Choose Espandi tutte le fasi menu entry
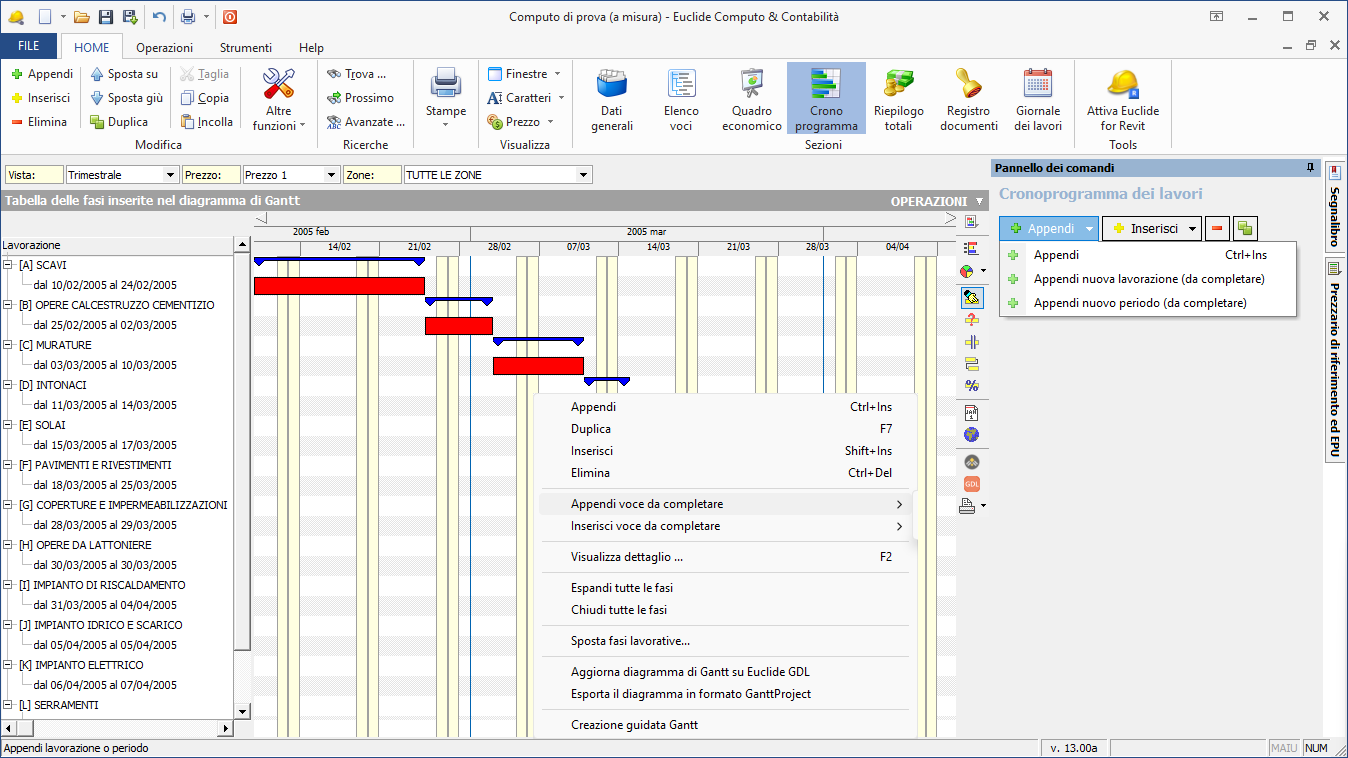The height and width of the screenshot is (758, 1348). [x=621, y=588]
